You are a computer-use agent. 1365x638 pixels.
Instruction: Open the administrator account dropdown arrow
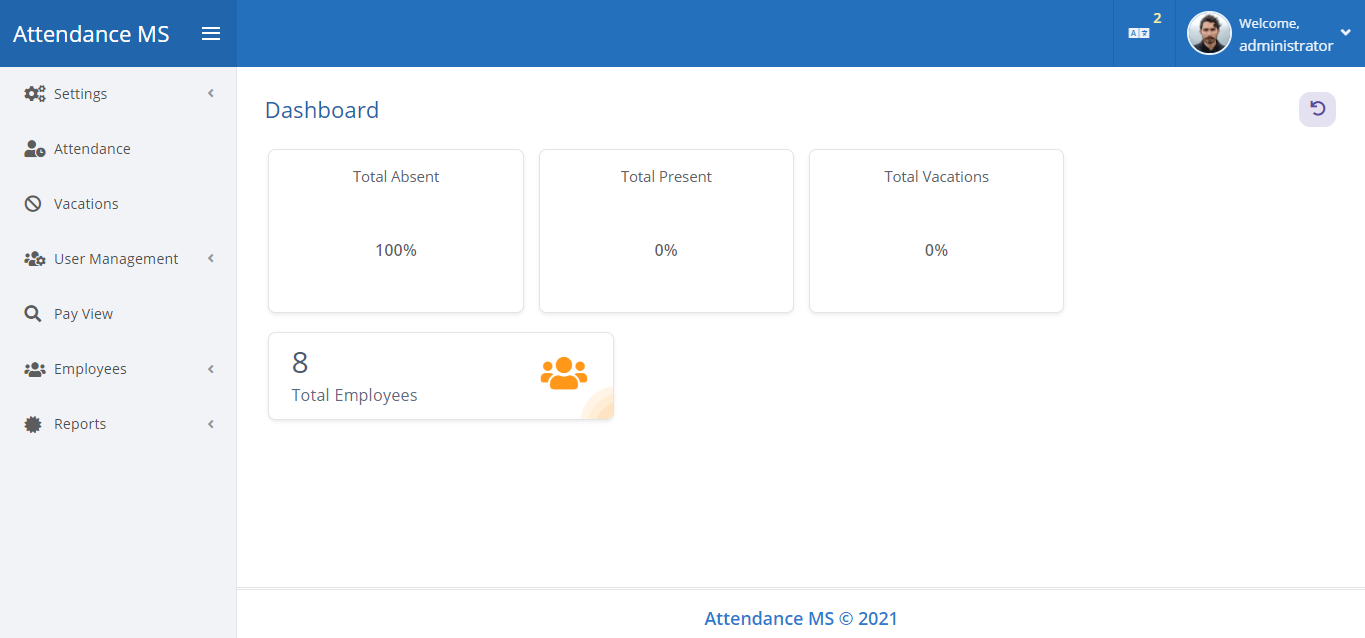click(x=1345, y=33)
